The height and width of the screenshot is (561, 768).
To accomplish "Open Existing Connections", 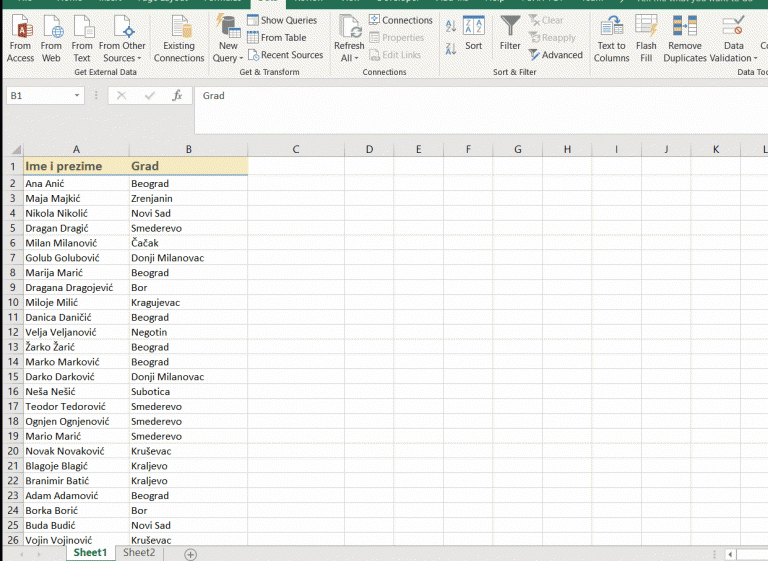I will point(179,39).
